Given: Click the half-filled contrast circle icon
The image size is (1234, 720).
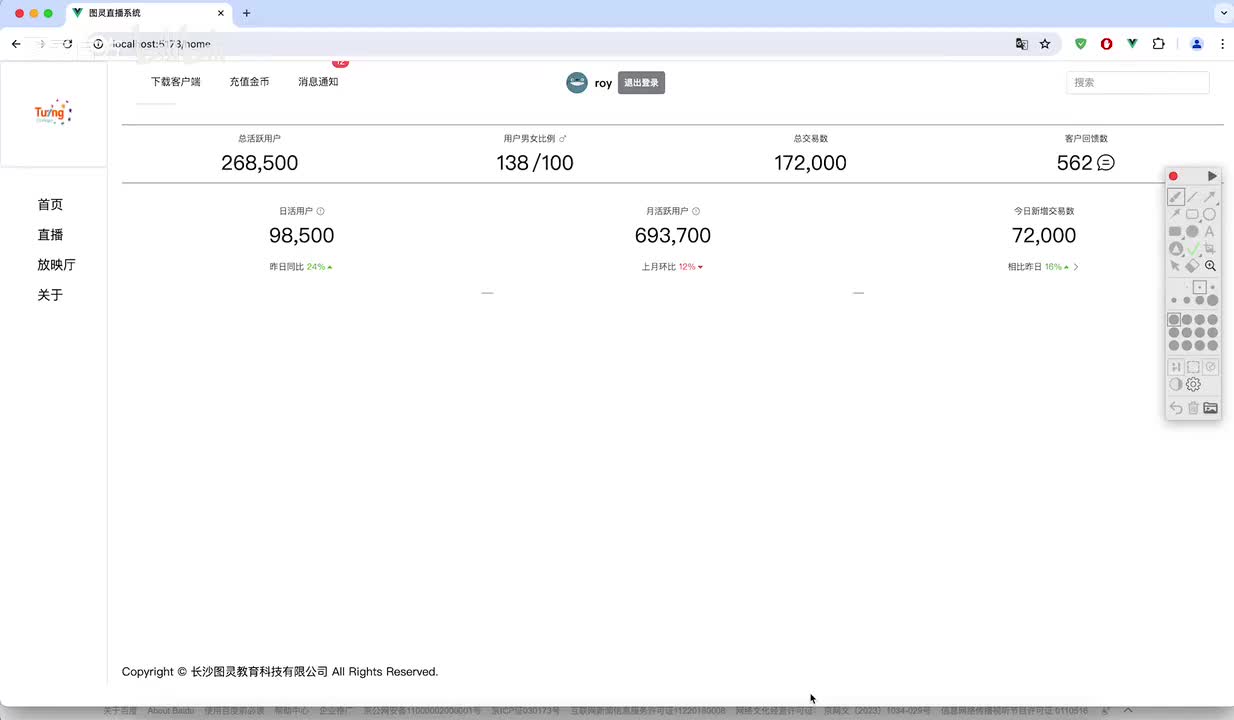Looking at the screenshot, I should (x=1175, y=384).
